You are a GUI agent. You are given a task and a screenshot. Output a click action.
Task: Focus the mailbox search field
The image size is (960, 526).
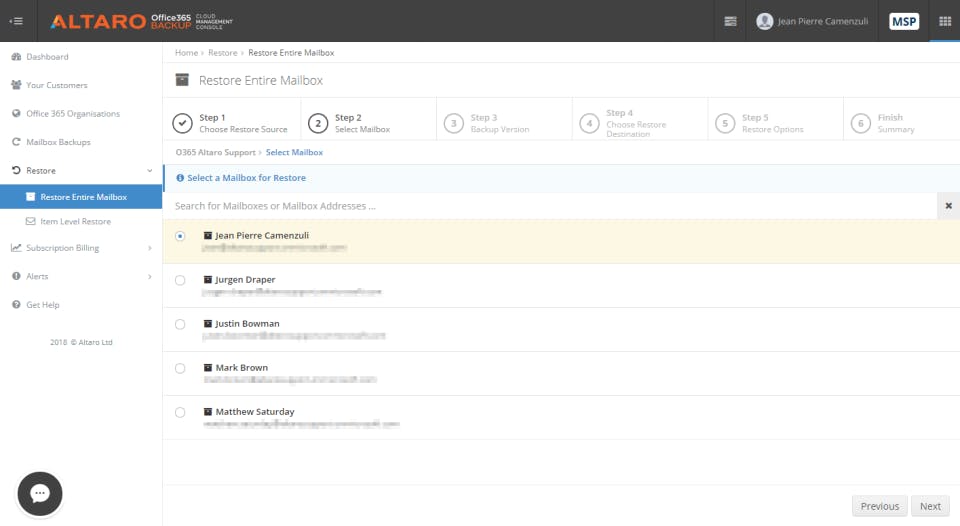550,206
